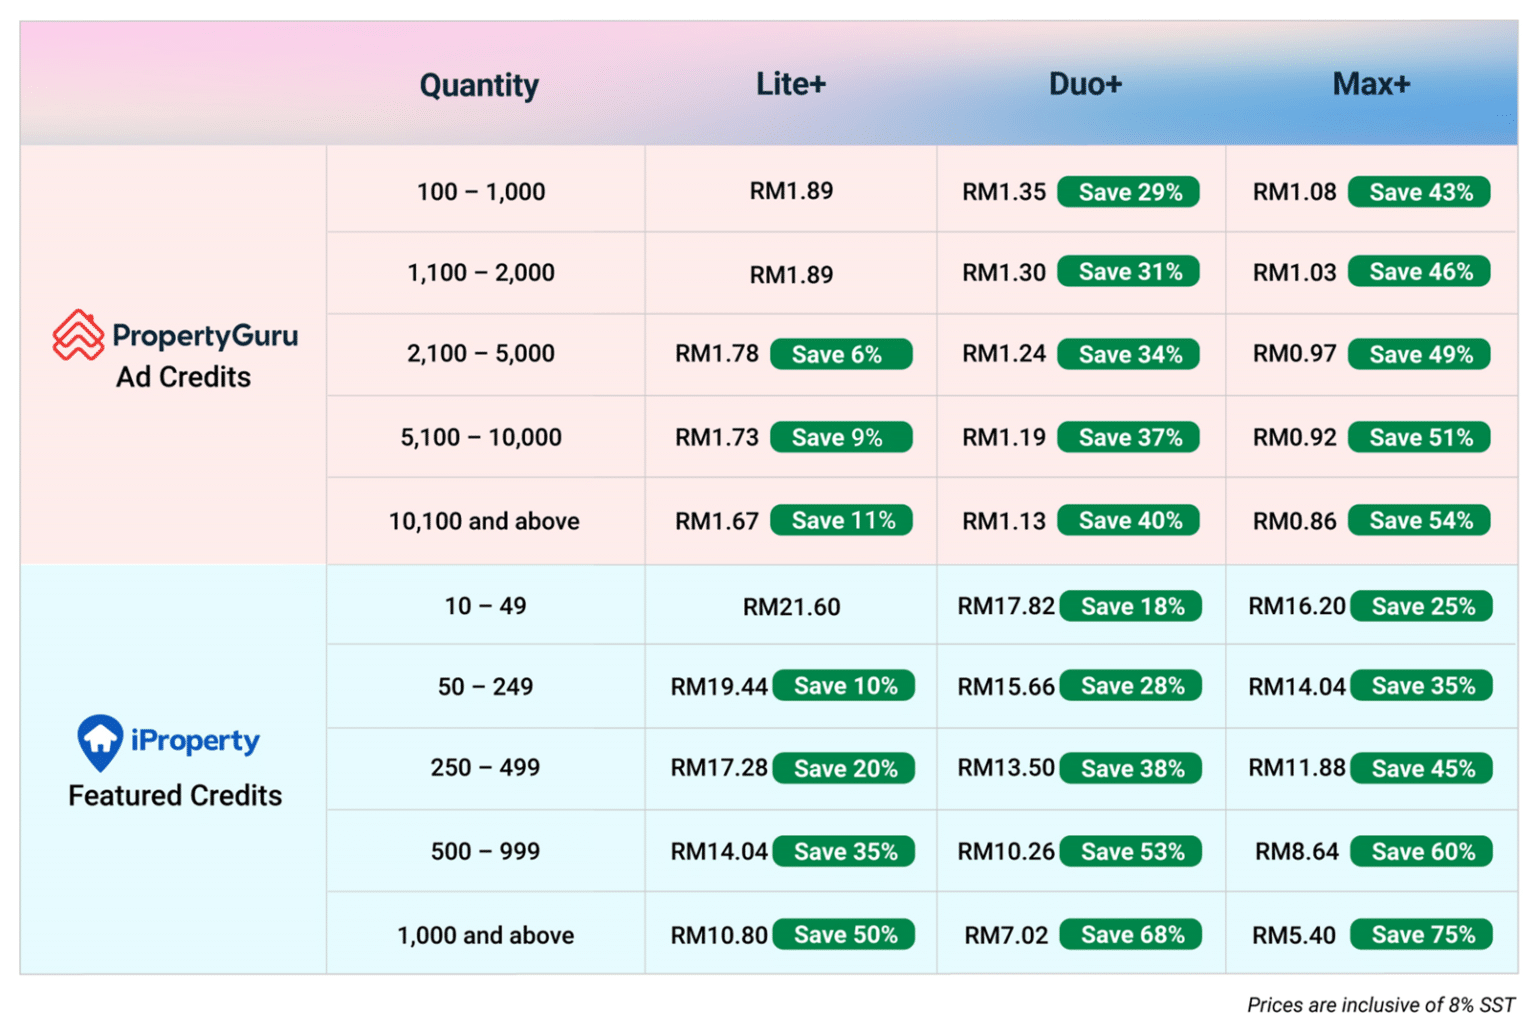Select the Duo+ column header

(1084, 84)
